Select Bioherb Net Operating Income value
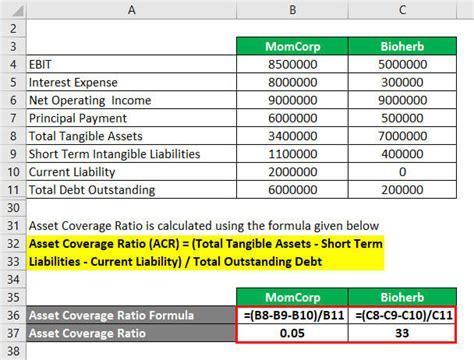Screen dimensions: 474x360 point(402,100)
